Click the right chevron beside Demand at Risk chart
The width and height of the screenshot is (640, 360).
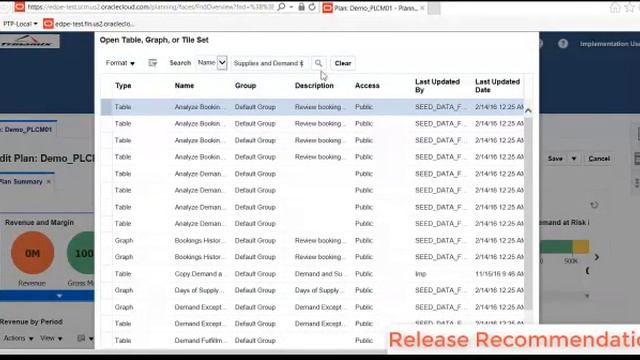click(597, 257)
